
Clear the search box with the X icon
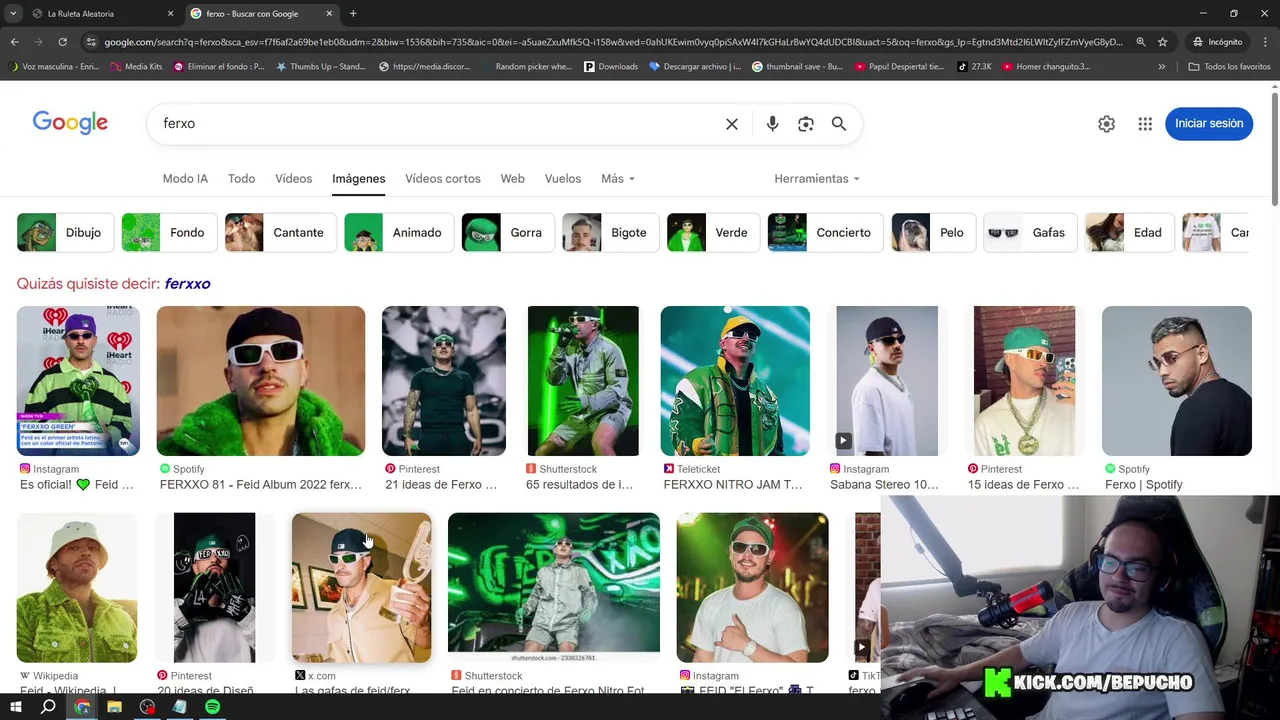point(732,124)
